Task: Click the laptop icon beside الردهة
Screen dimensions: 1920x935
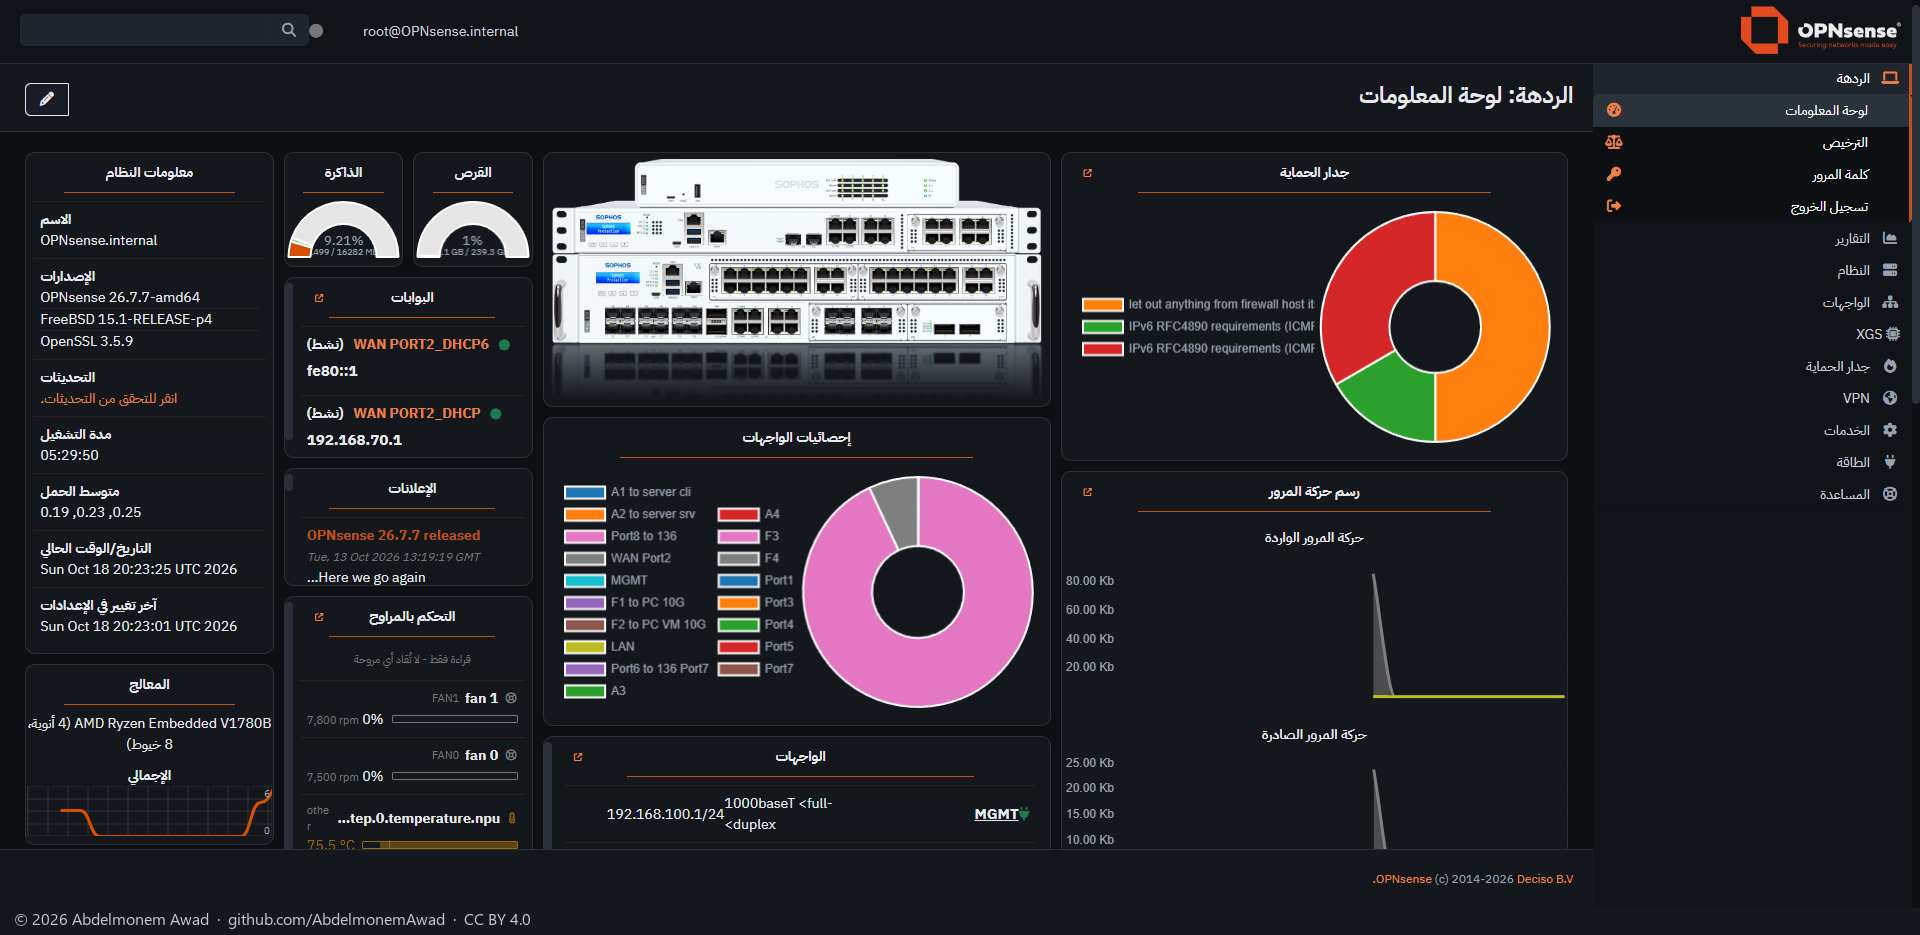Action: click(1889, 78)
